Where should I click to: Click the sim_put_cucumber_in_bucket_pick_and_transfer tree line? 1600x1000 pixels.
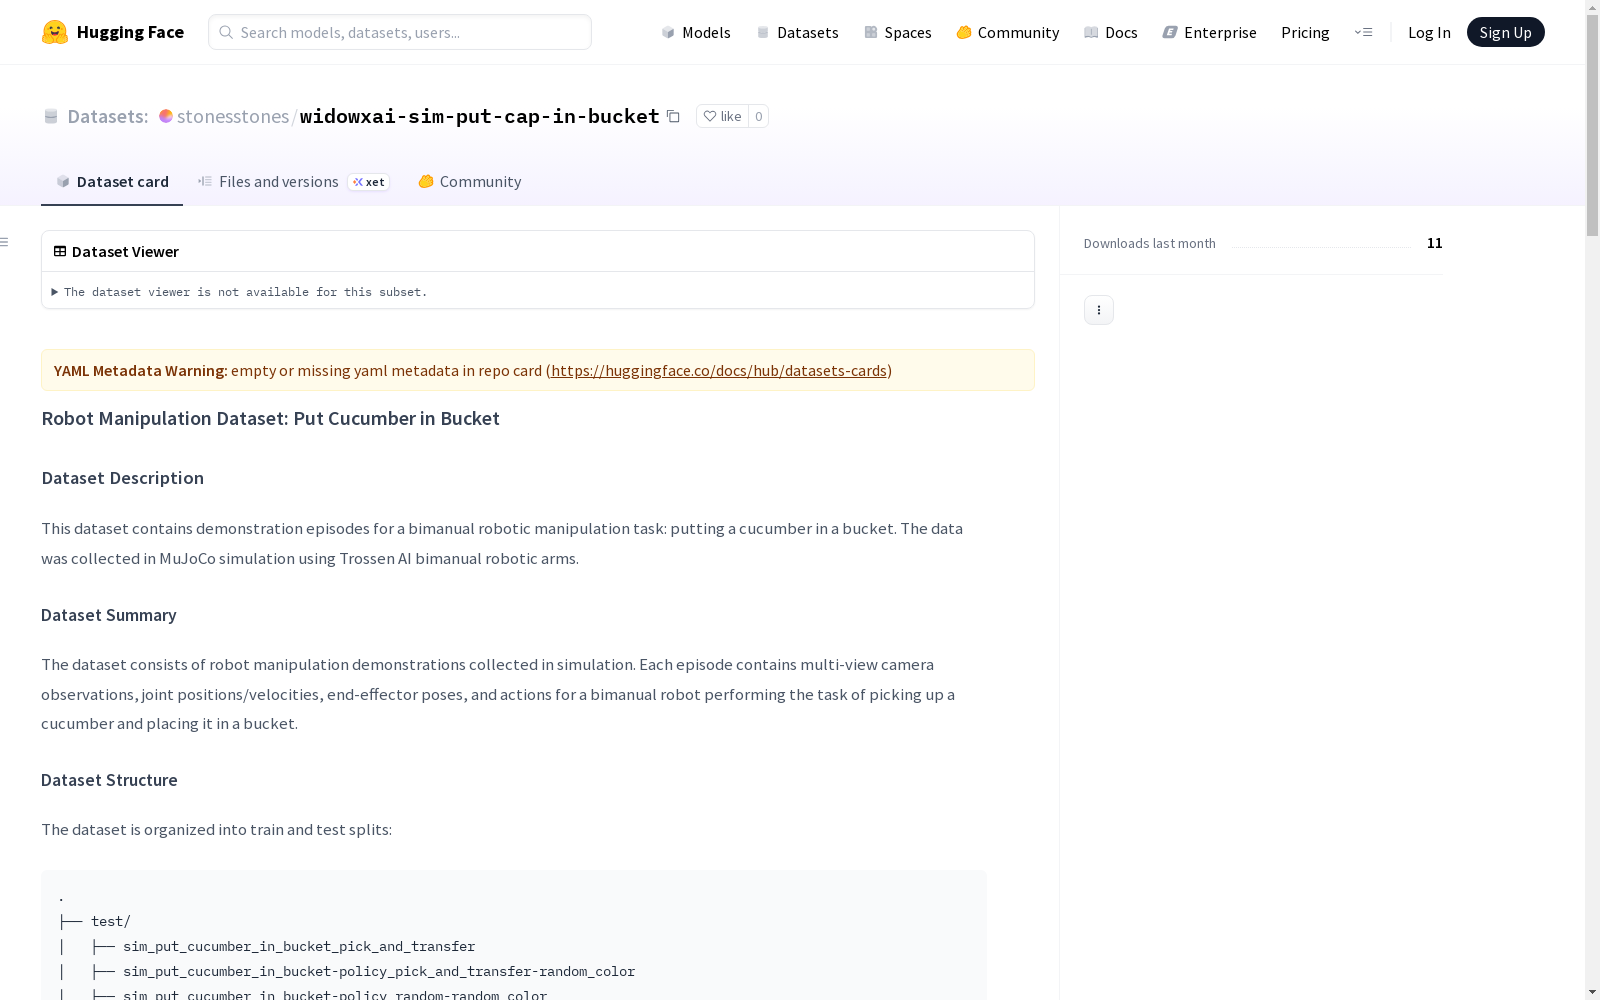coord(299,946)
